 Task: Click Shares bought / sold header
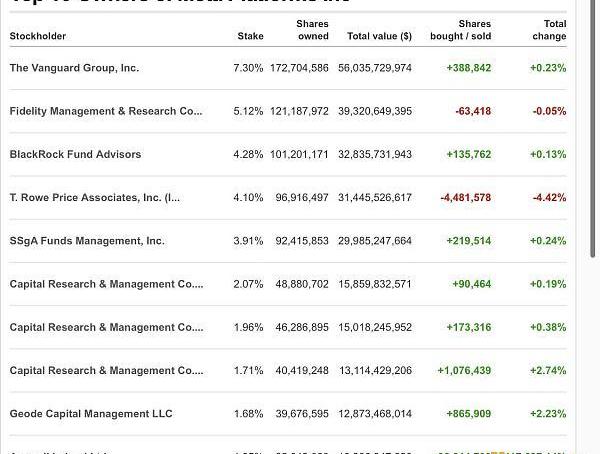pyautogui.click(x=460, y=30)
